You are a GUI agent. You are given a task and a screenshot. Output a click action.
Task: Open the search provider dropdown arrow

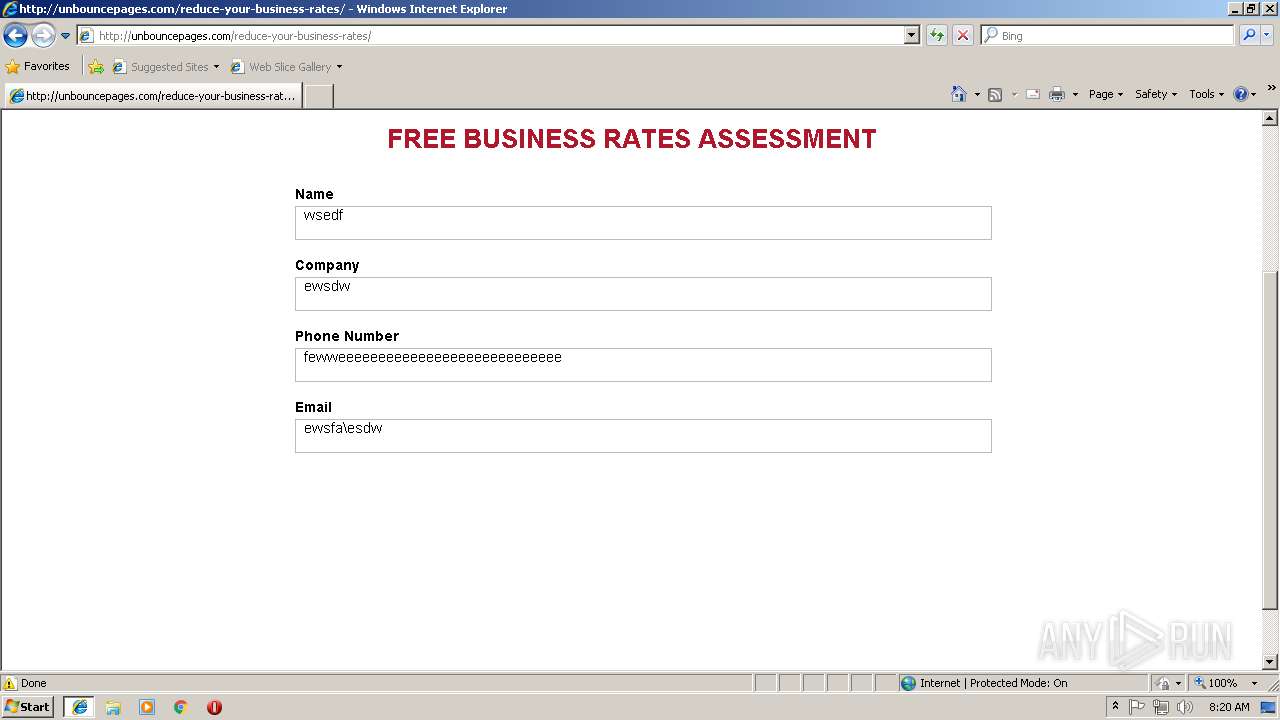[1267, 36]
